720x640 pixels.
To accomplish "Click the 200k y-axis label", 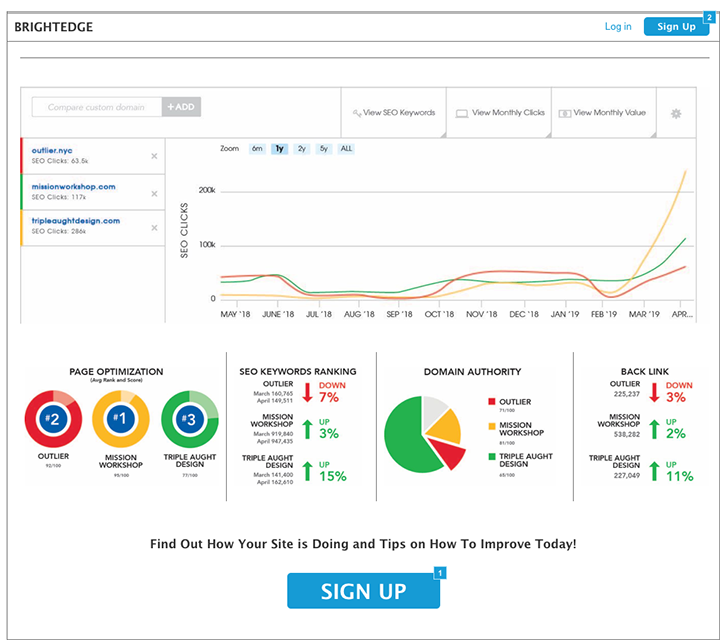I will pos(207,190).
